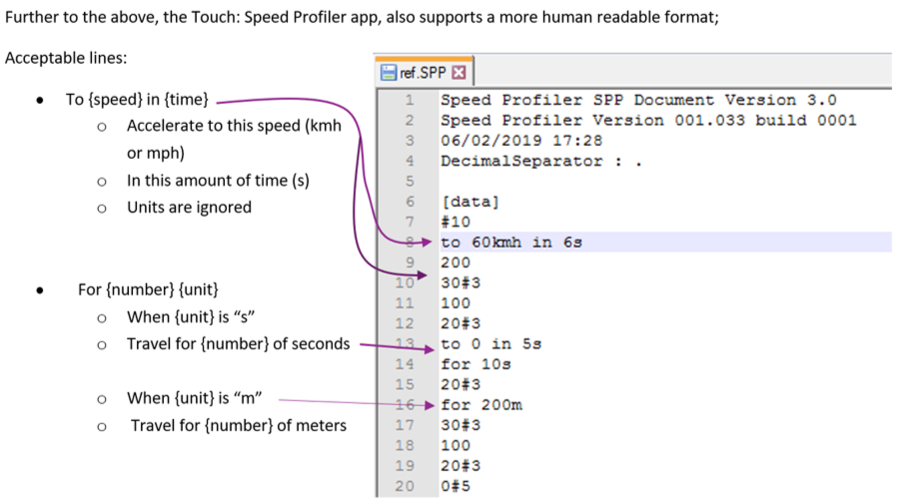Click the text 'Travel for {number} of meters'
900x504 pixels.
pyautogui.click(x=239, y=425)
